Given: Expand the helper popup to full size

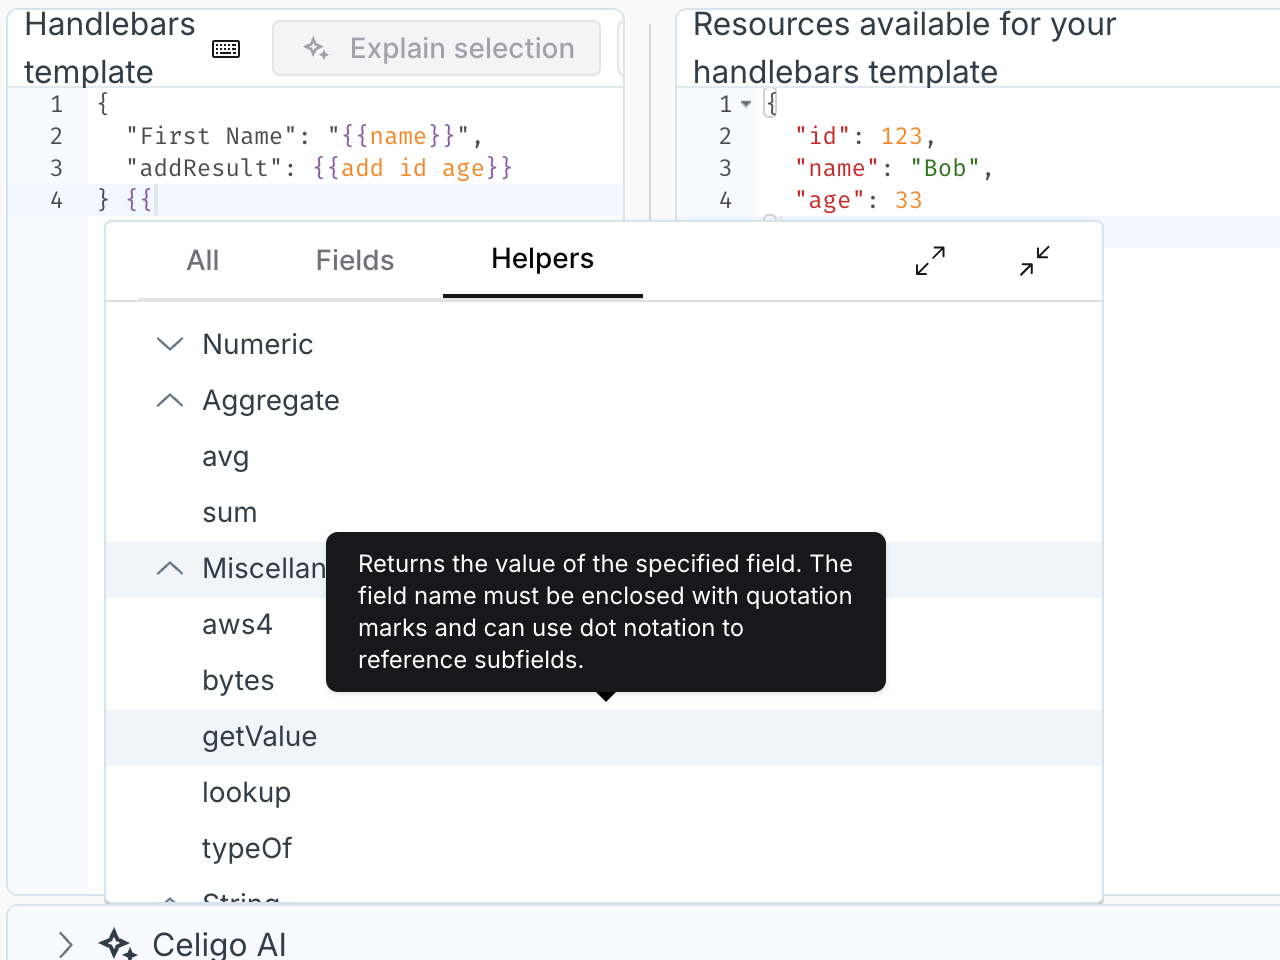Looking at the screenshot, I should [x=930, y=261].
